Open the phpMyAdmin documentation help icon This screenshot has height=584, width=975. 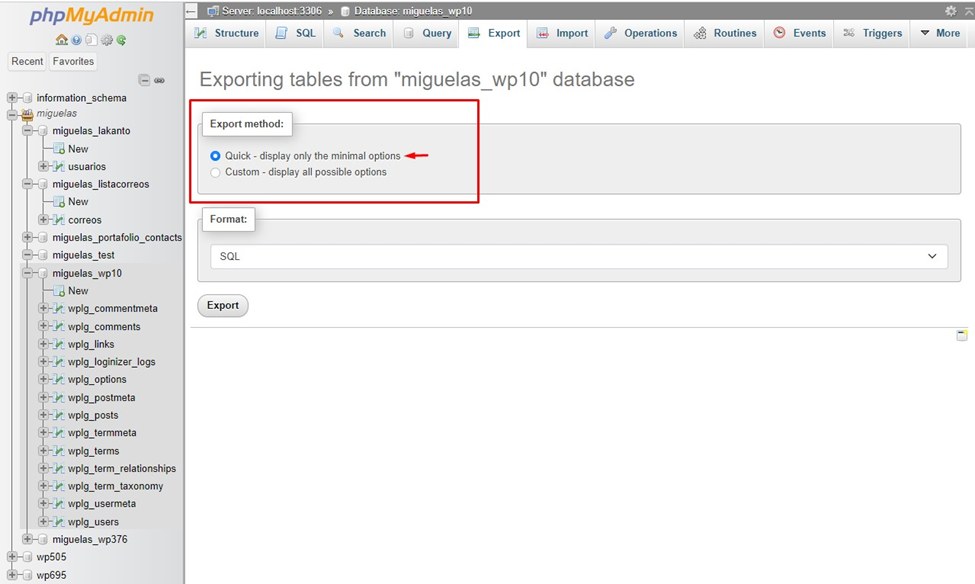point(76,40)
